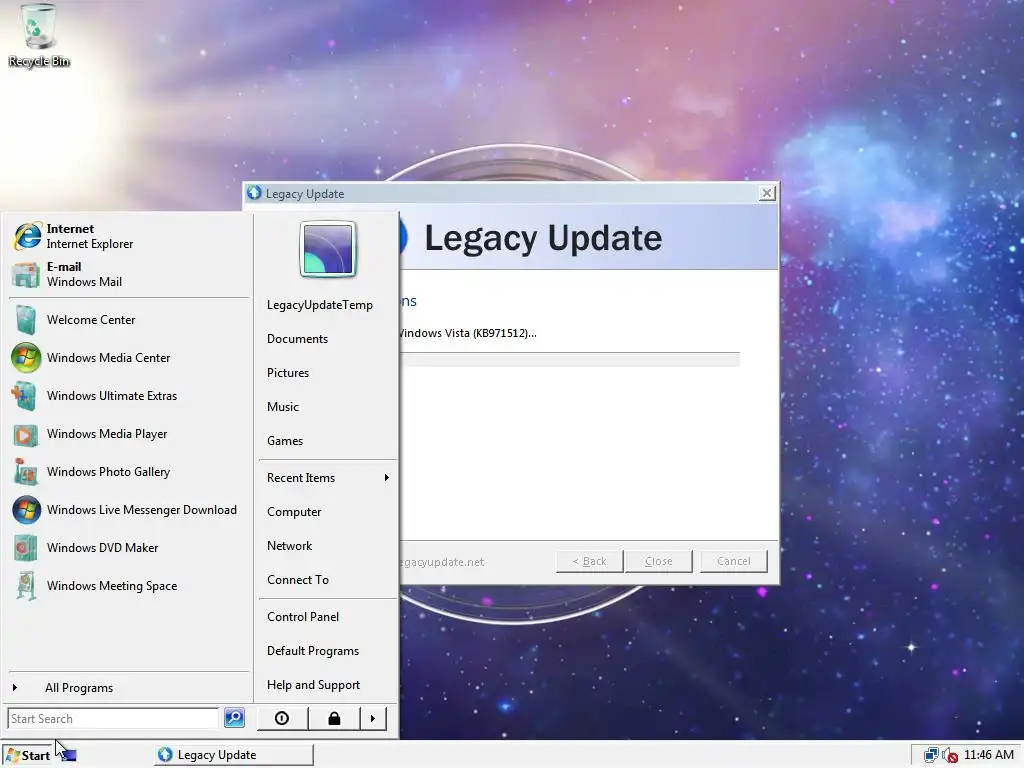Click Close button in Legacy Update
1024x768 pixels.
[658, 561]
